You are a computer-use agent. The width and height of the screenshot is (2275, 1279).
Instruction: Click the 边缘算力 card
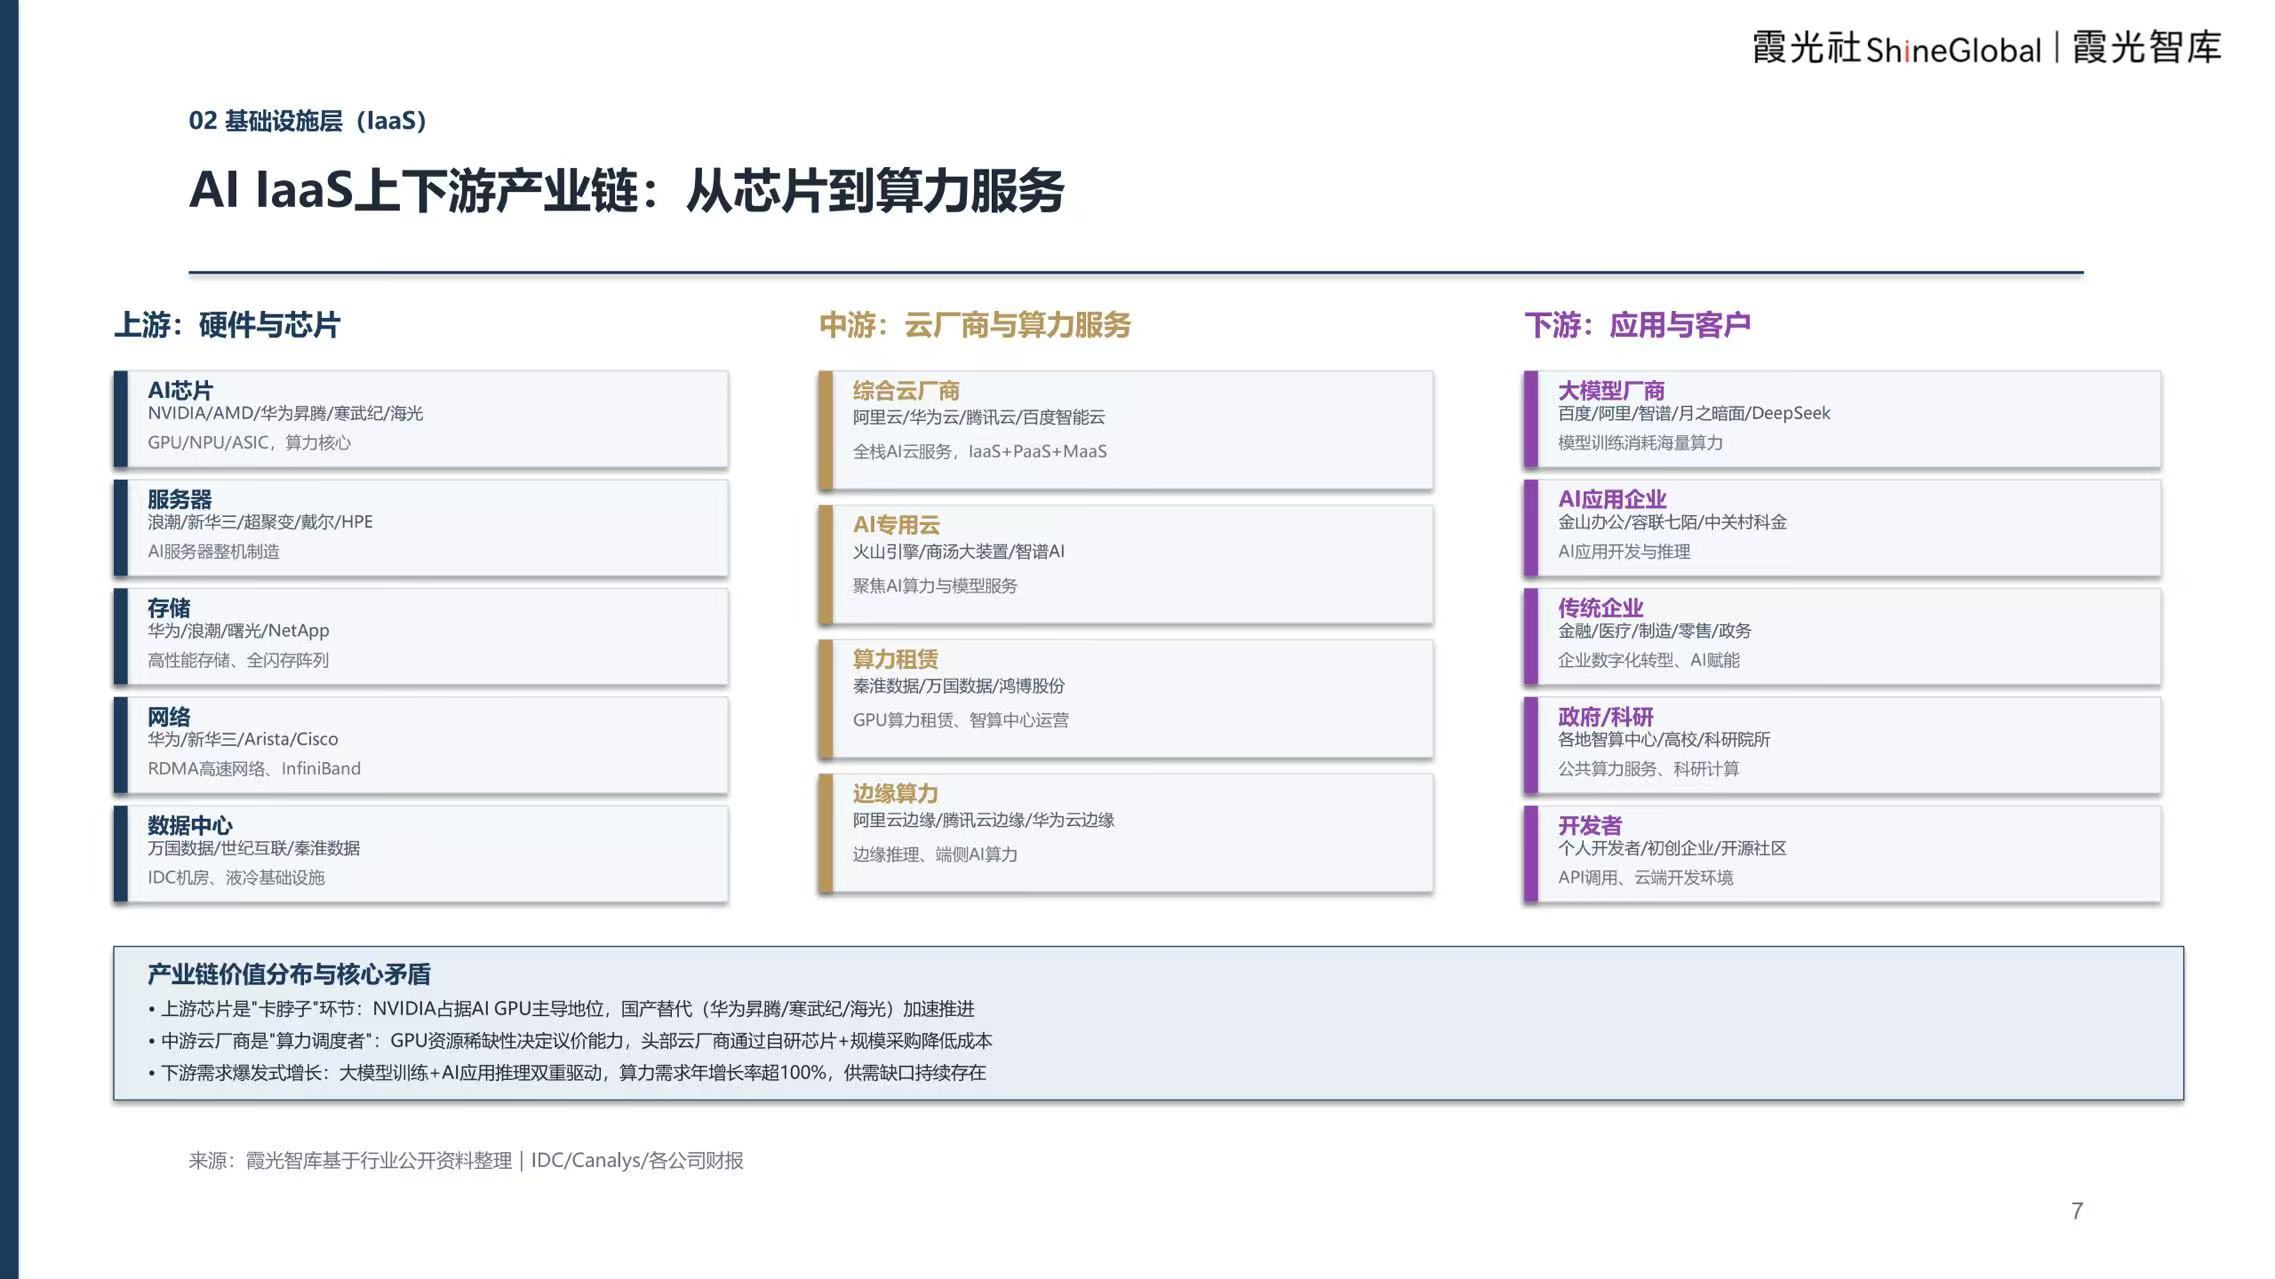(x=1126, y=833)
